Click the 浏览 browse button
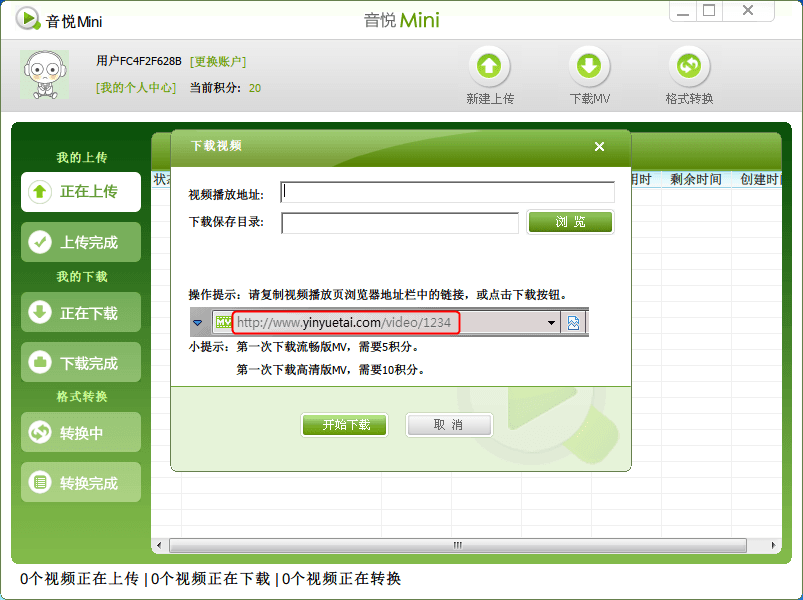803x600 pixels. pos(570,222)
